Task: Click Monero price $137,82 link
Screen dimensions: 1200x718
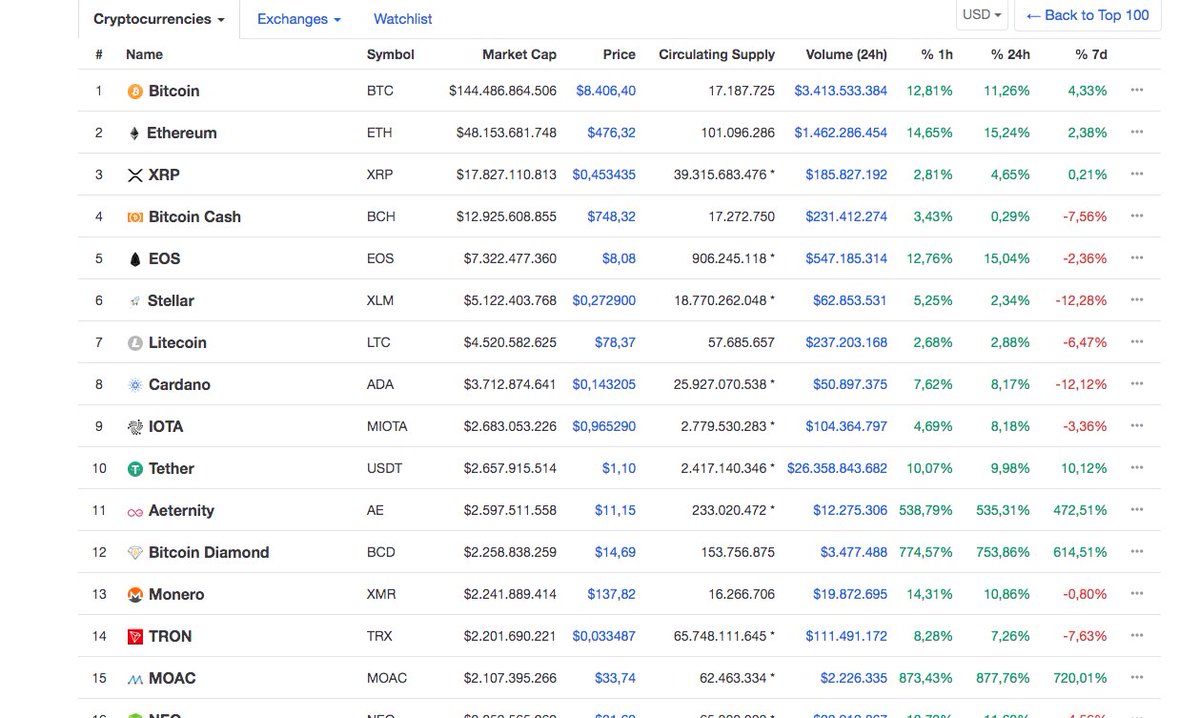Action: click(612, 595)
